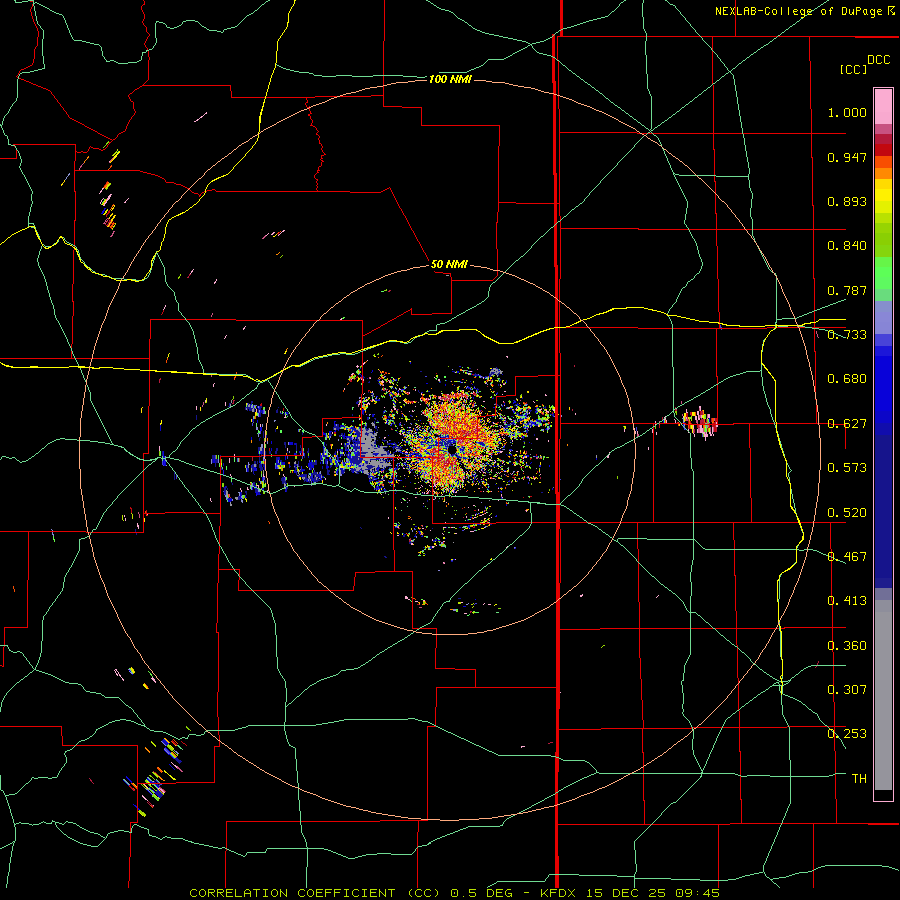
Task: Click the DCC label above the color bar
Action: 878,60
